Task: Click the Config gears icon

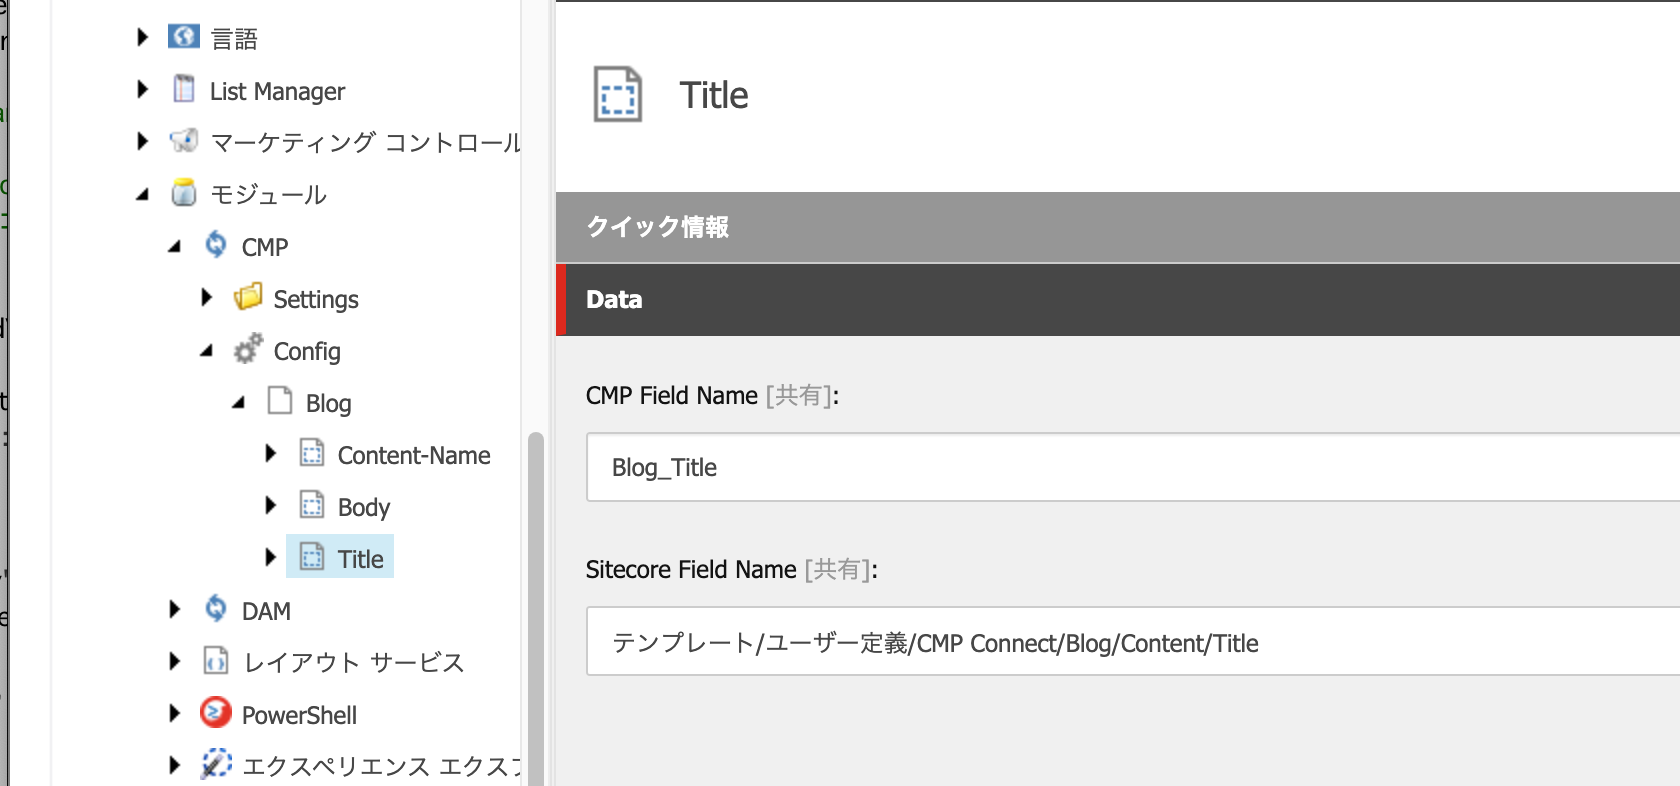Action: coord(248,349)
